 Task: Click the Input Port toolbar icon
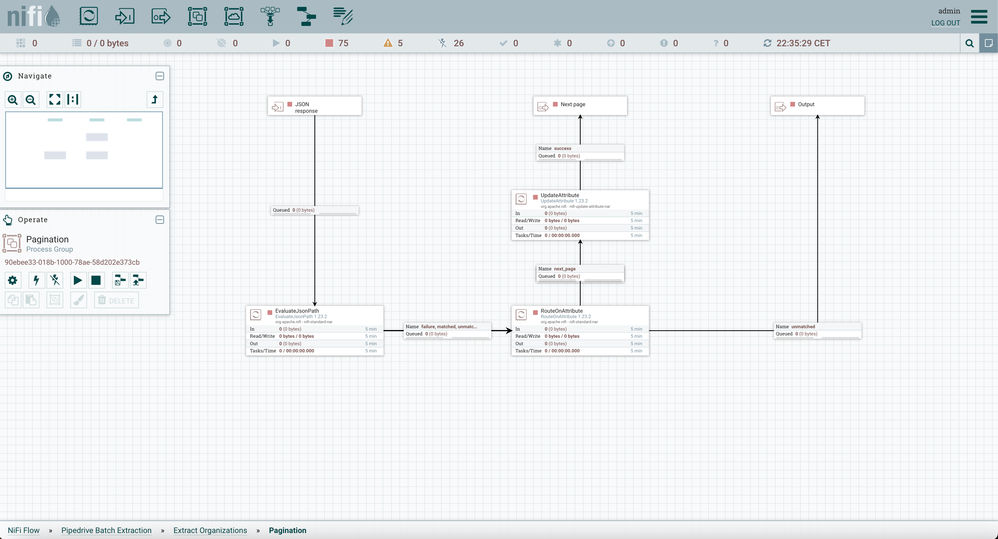tap(125, 16)
